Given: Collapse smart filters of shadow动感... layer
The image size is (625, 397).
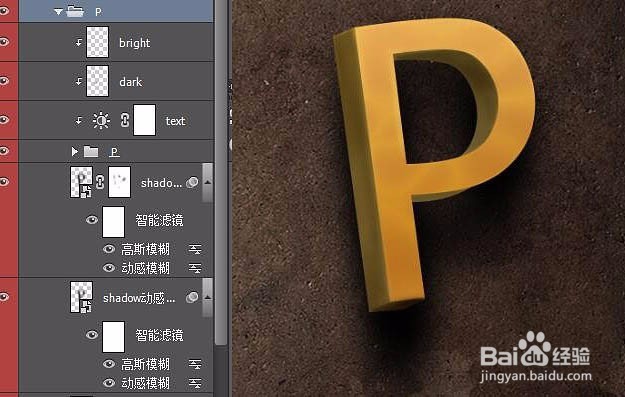Looking at the screenshot, I should pos(208,297).
